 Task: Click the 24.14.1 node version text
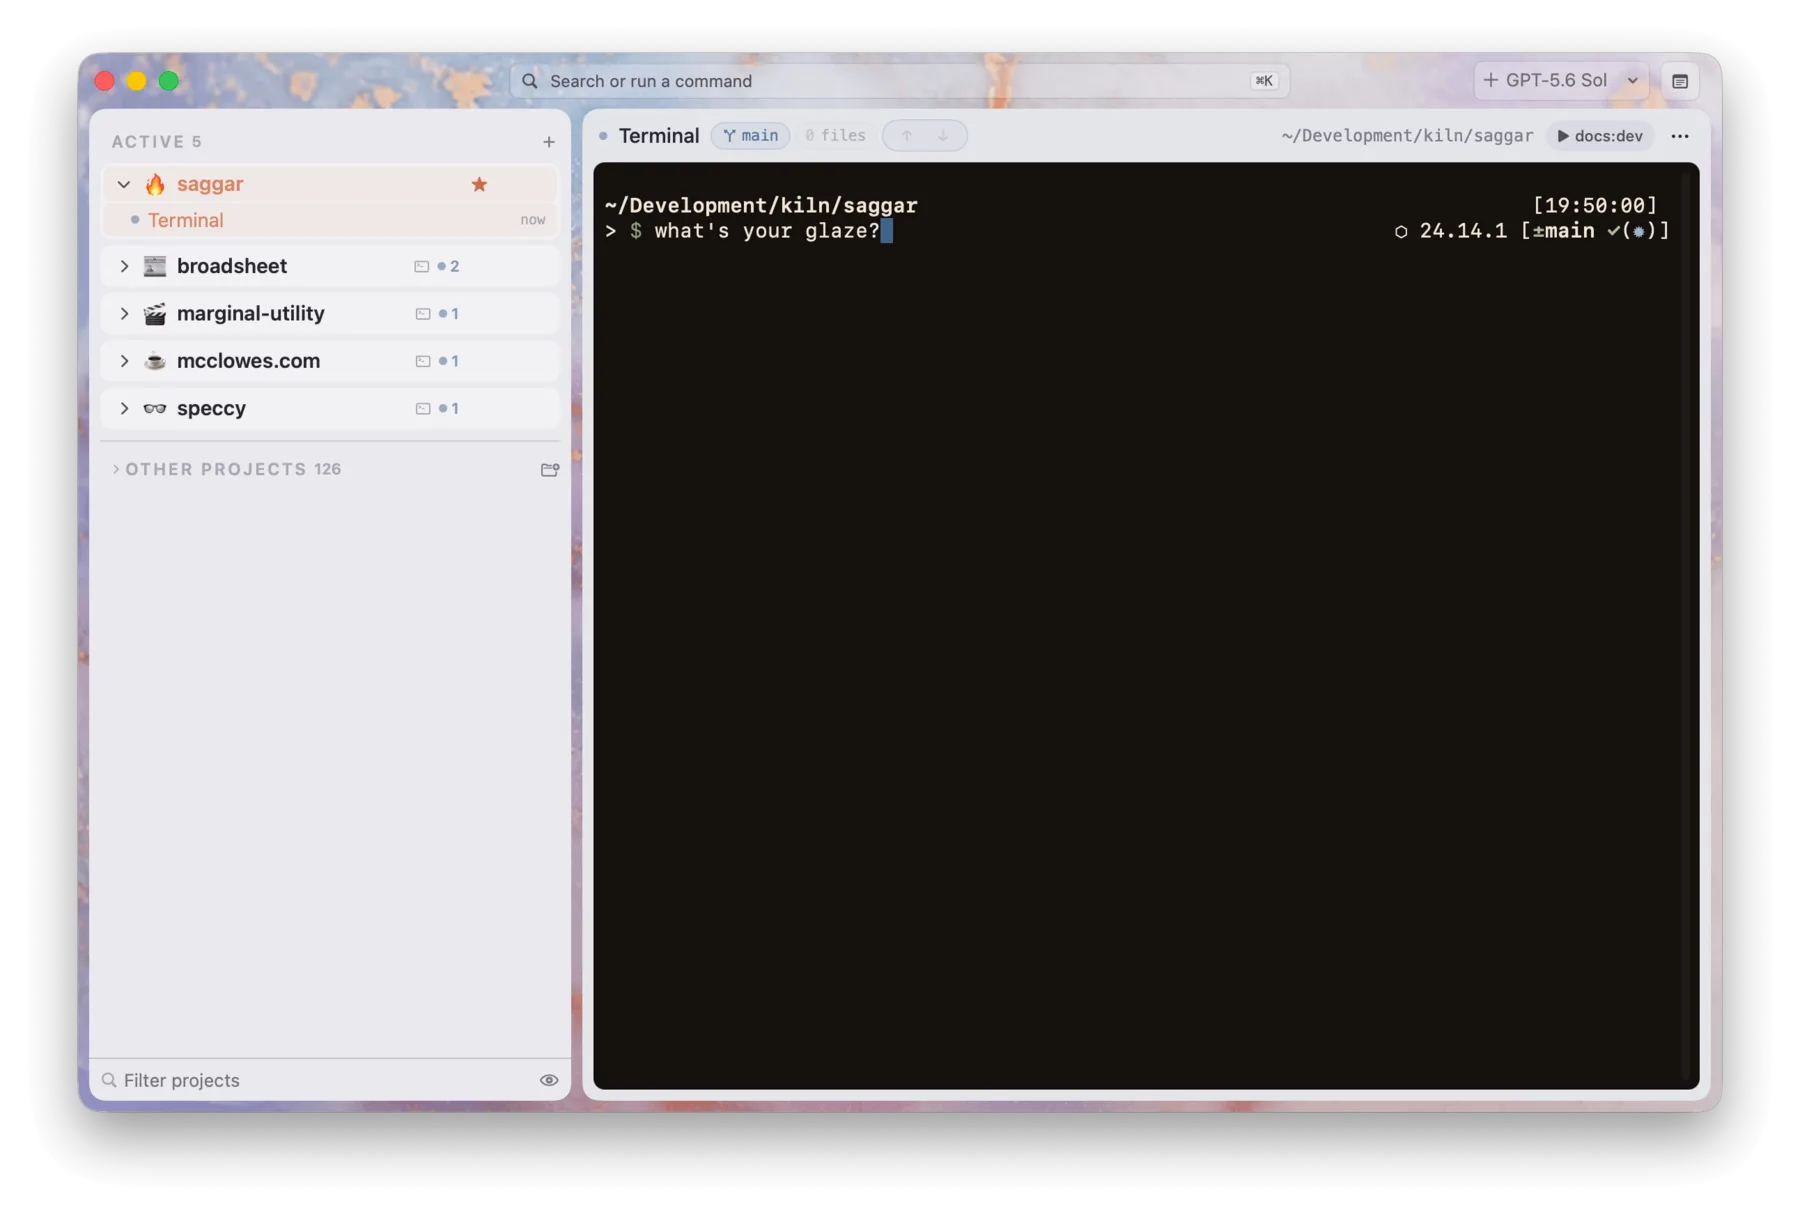click(1463, 231)
